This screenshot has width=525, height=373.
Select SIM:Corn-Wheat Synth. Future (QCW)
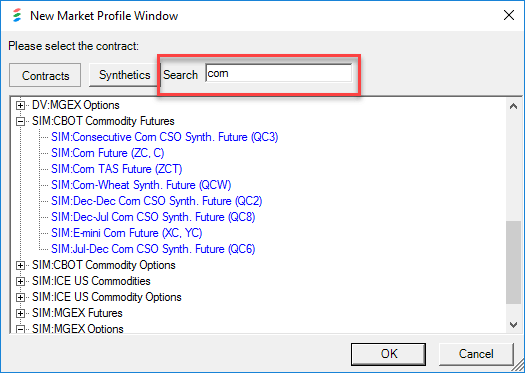click(141, 185)
